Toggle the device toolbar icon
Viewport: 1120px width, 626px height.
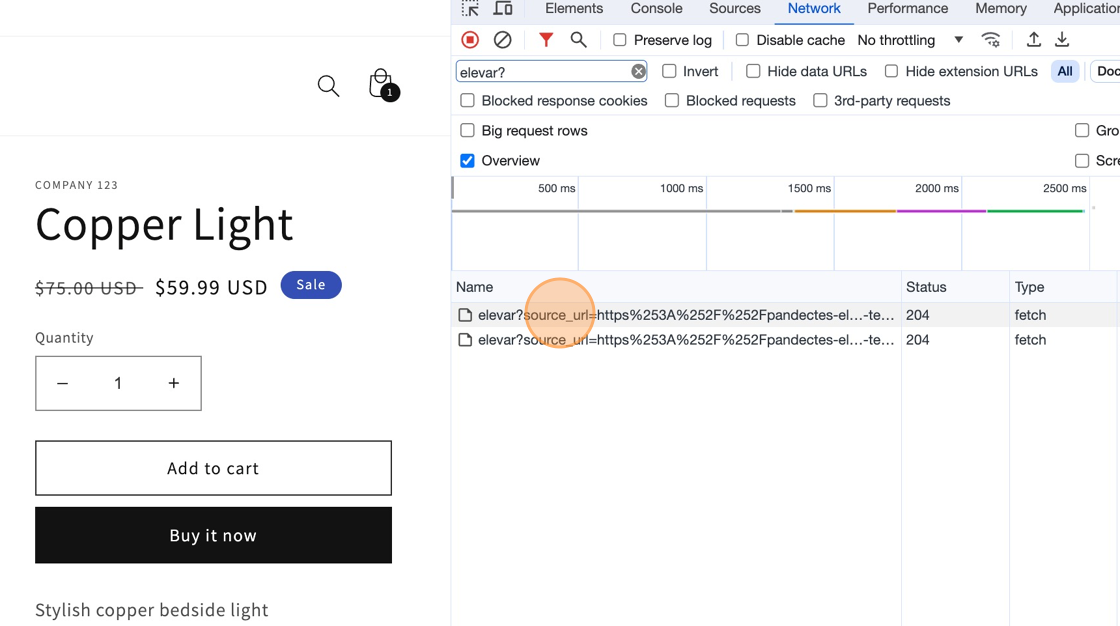[x=503, y=9]
